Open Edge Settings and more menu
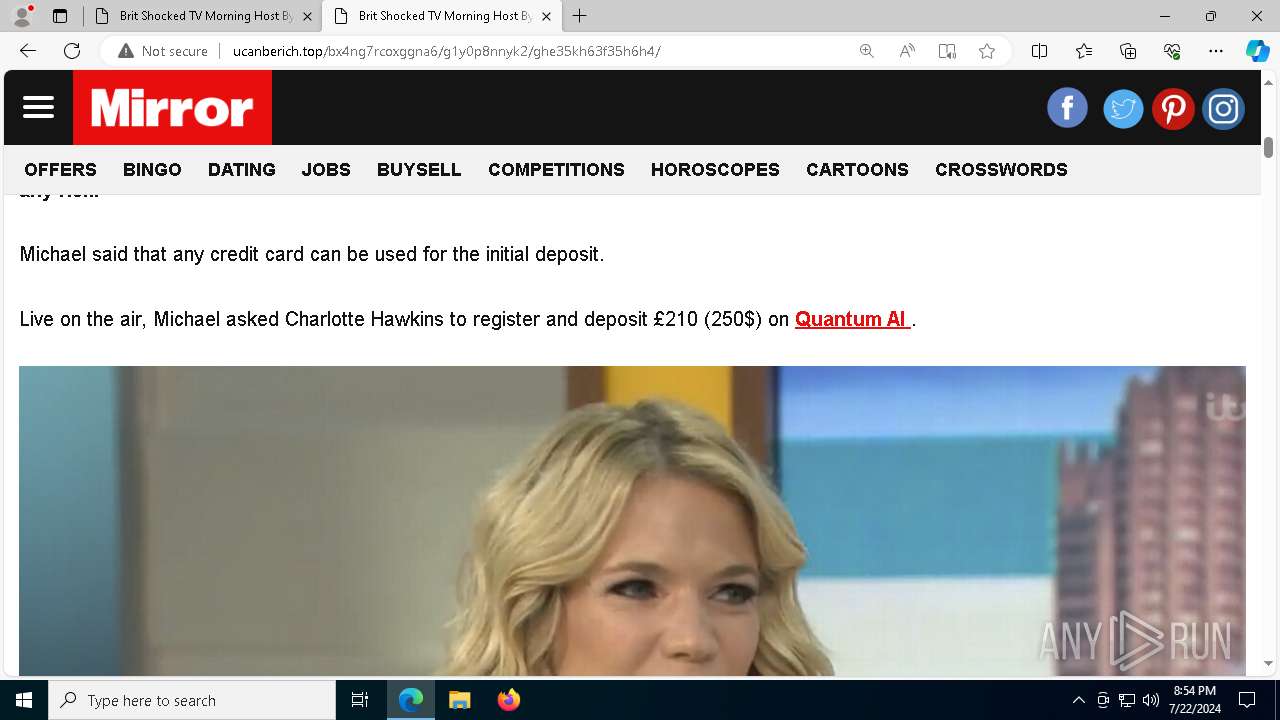Image resolution: width=1280 pixels, height=720 pixels. pos(1216,51)
